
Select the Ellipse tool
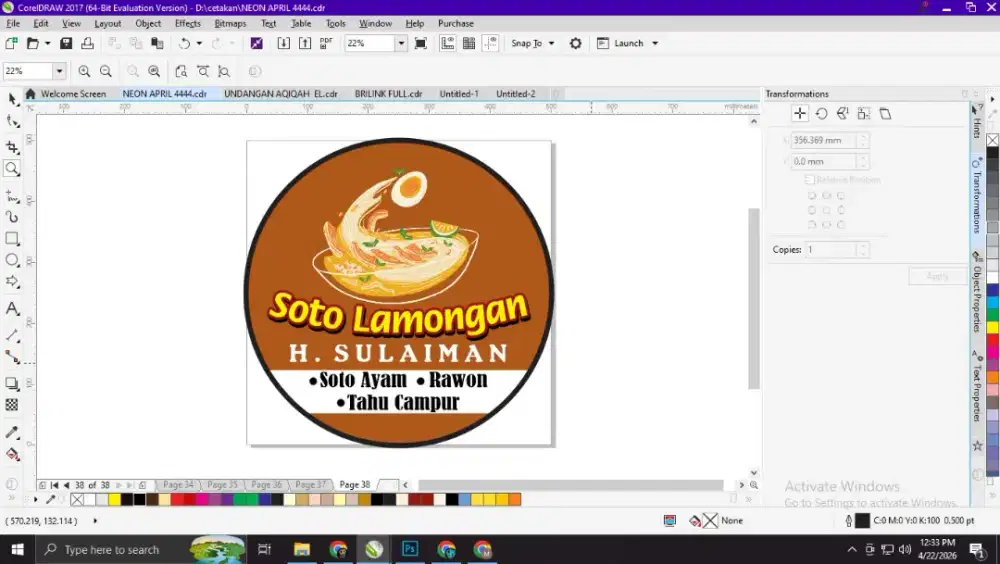point(12,260)
